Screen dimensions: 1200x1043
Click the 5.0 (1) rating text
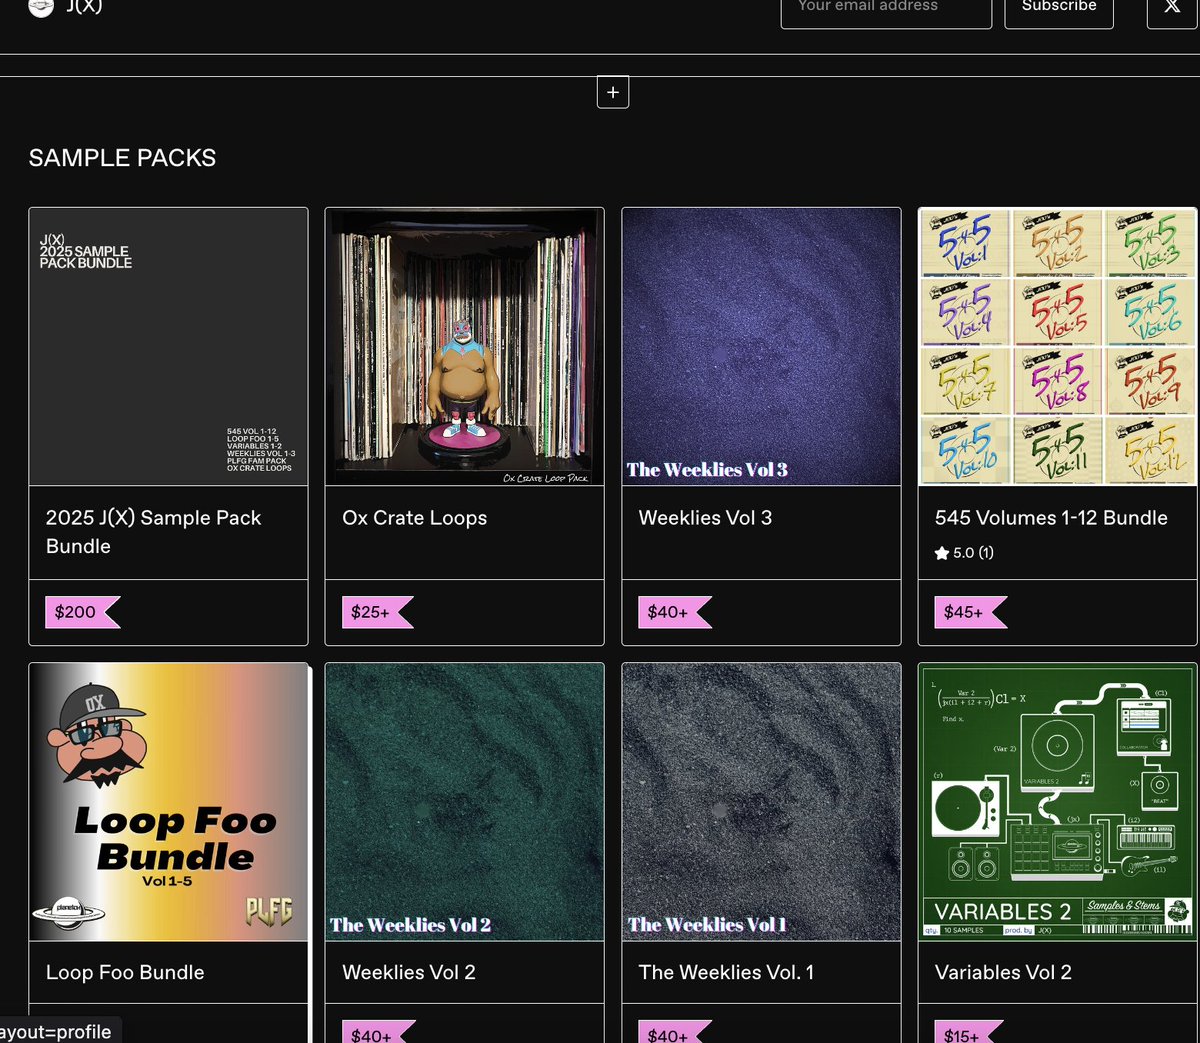pyautogui.click(x=973, y=553)
